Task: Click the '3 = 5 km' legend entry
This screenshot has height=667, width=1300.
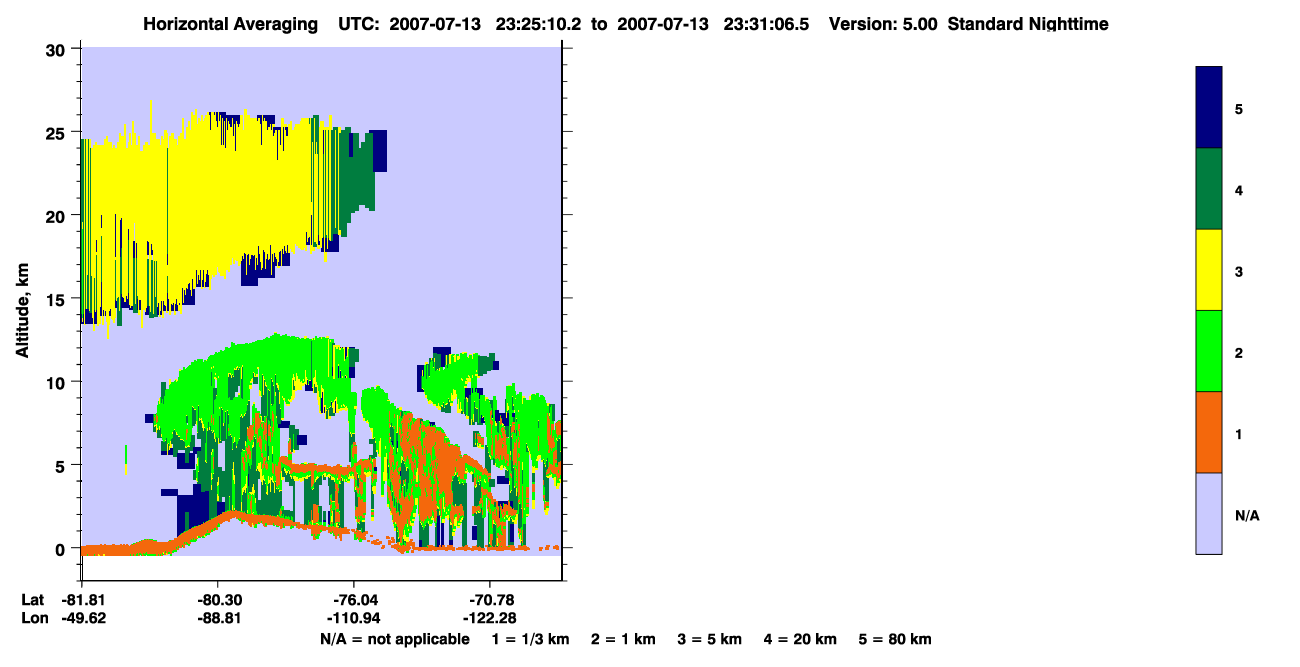Action: 710,639
